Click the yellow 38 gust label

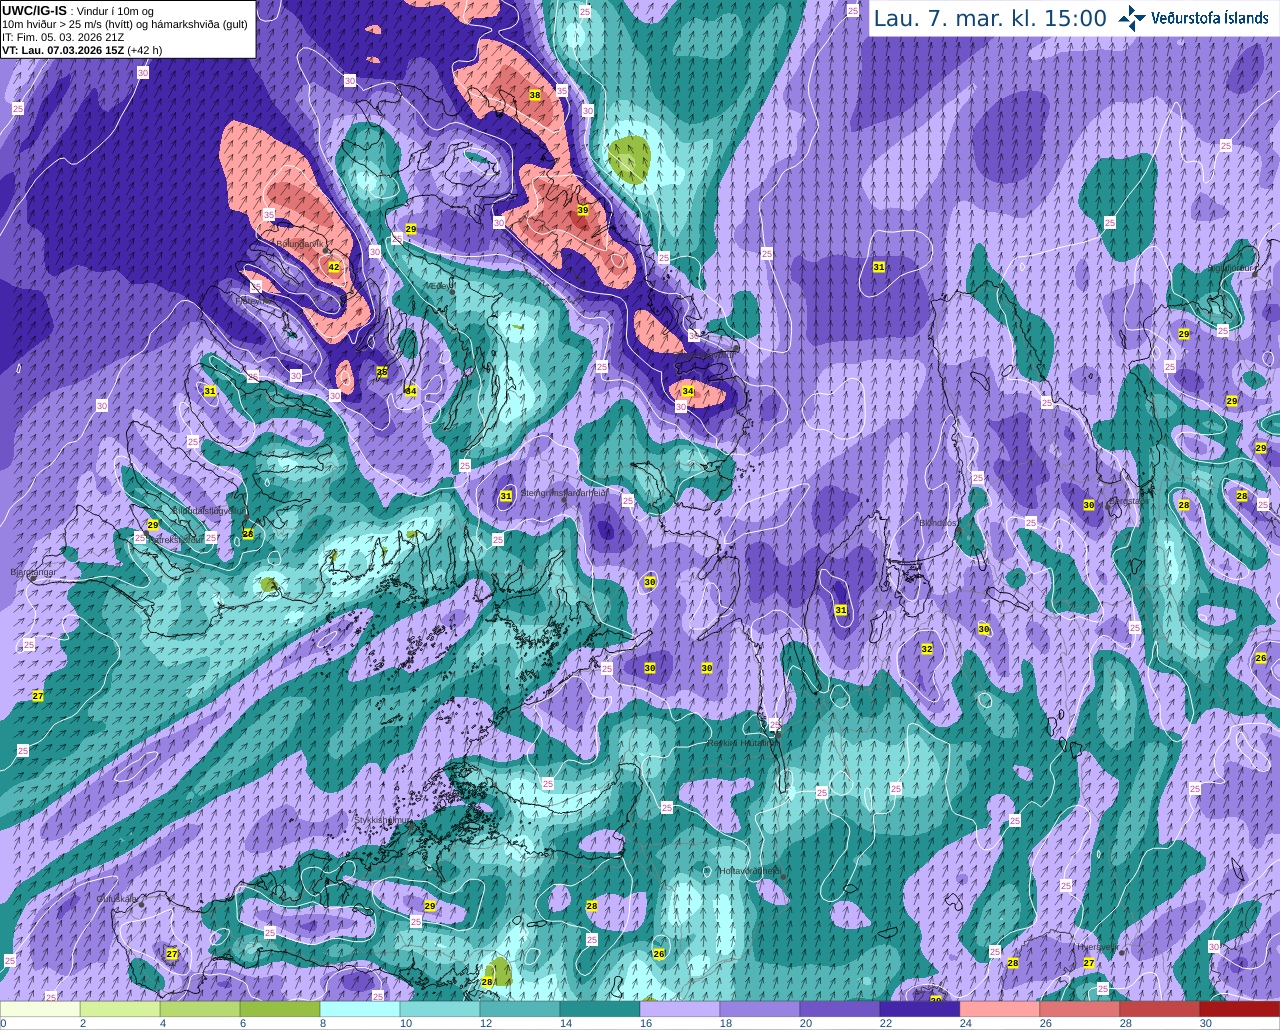point(535,95)
